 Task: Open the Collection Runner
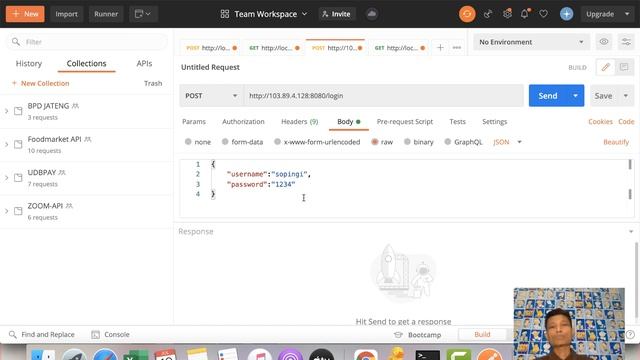point(106,14)
